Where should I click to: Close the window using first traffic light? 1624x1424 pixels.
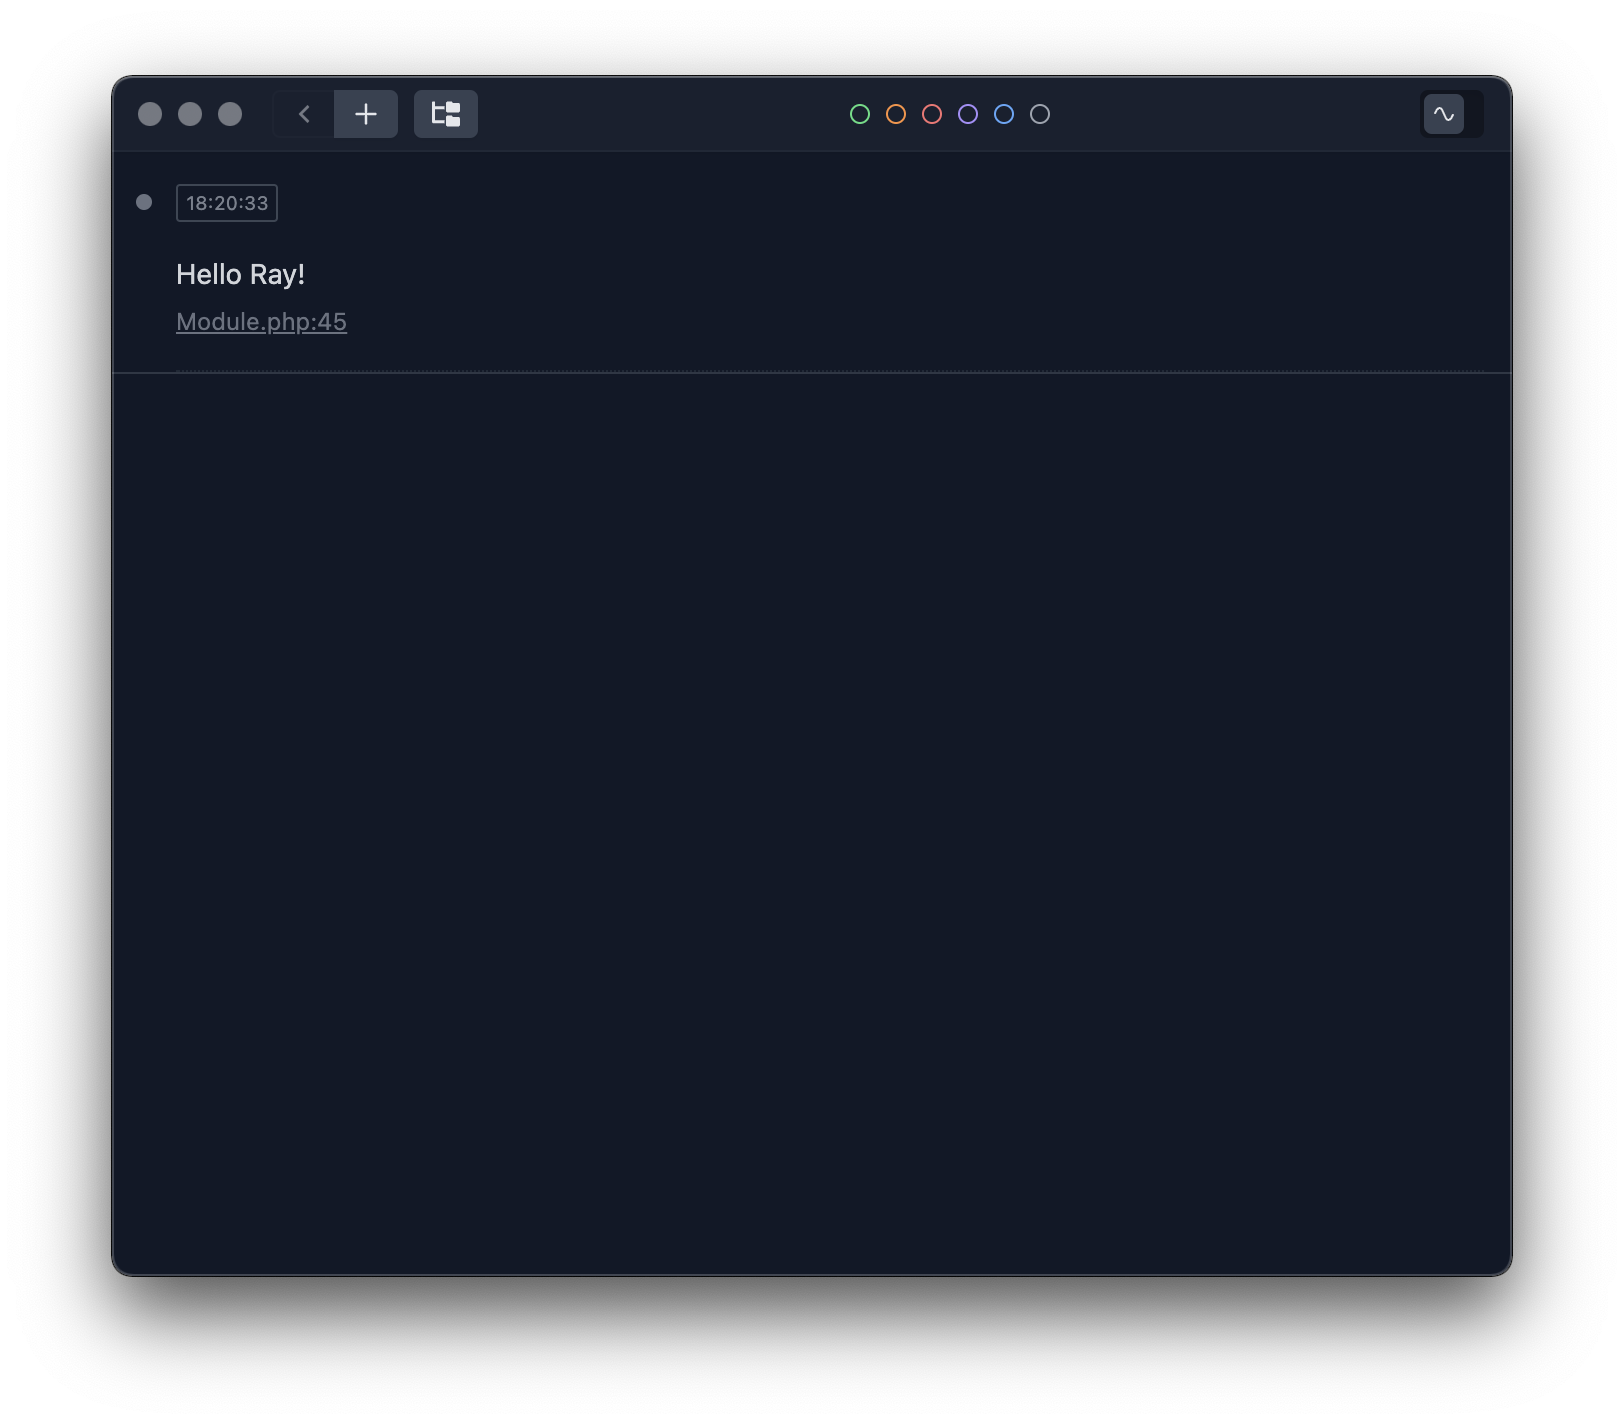150,114
